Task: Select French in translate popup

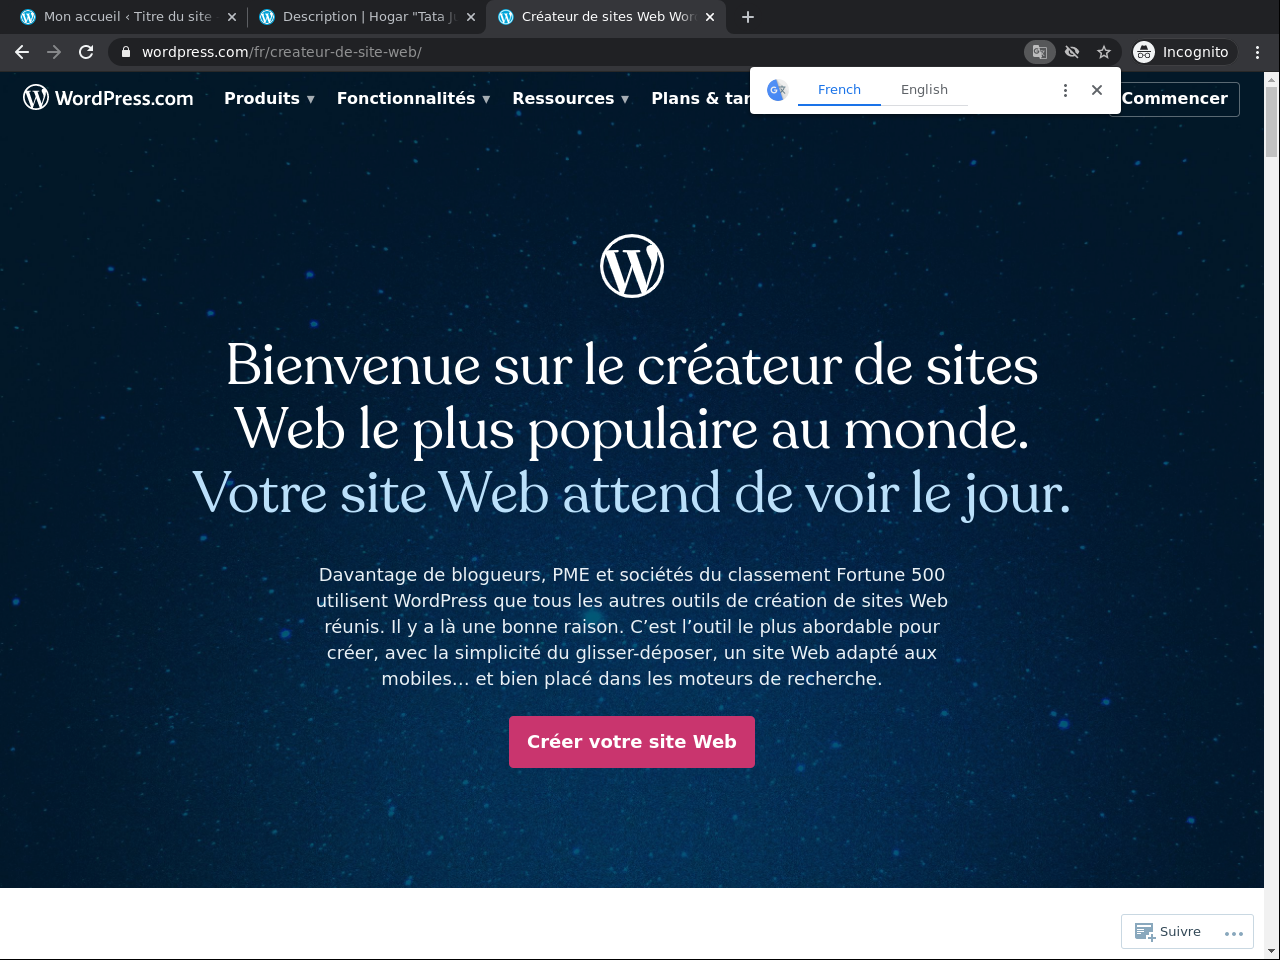Action: pos(839,89)
